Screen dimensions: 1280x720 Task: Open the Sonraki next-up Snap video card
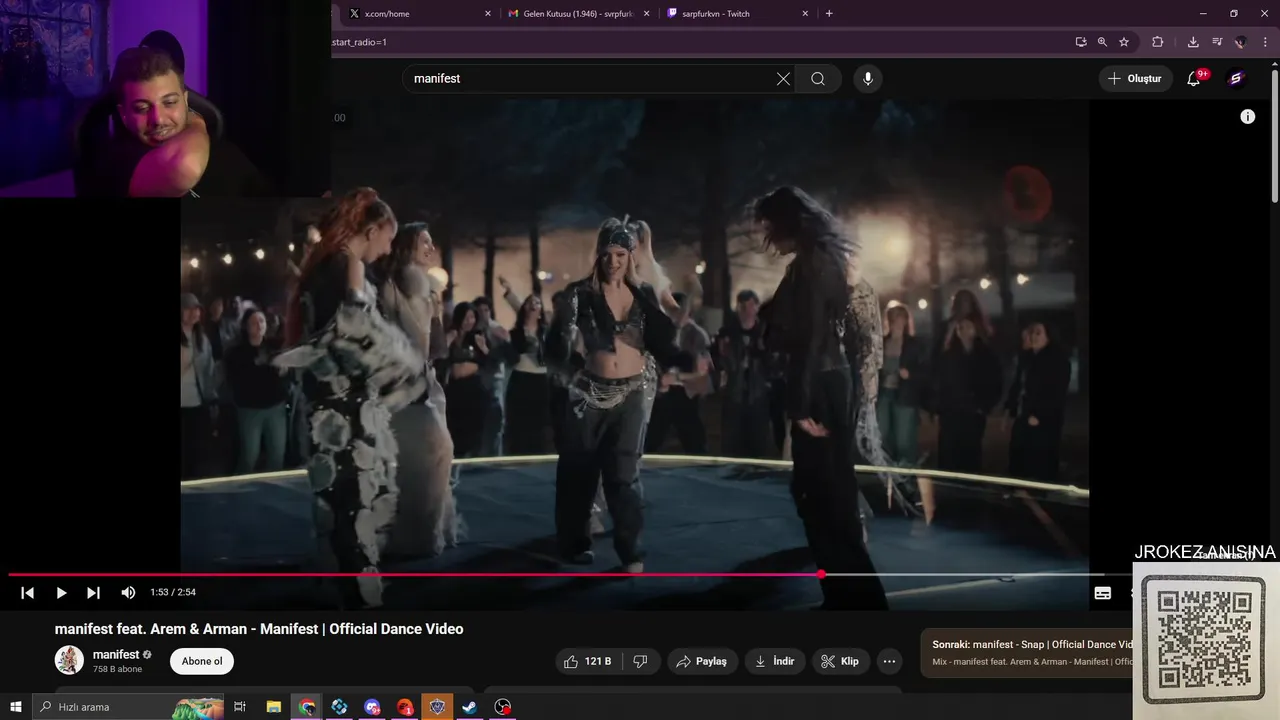pyautogui.click(x=1027, y=653)
